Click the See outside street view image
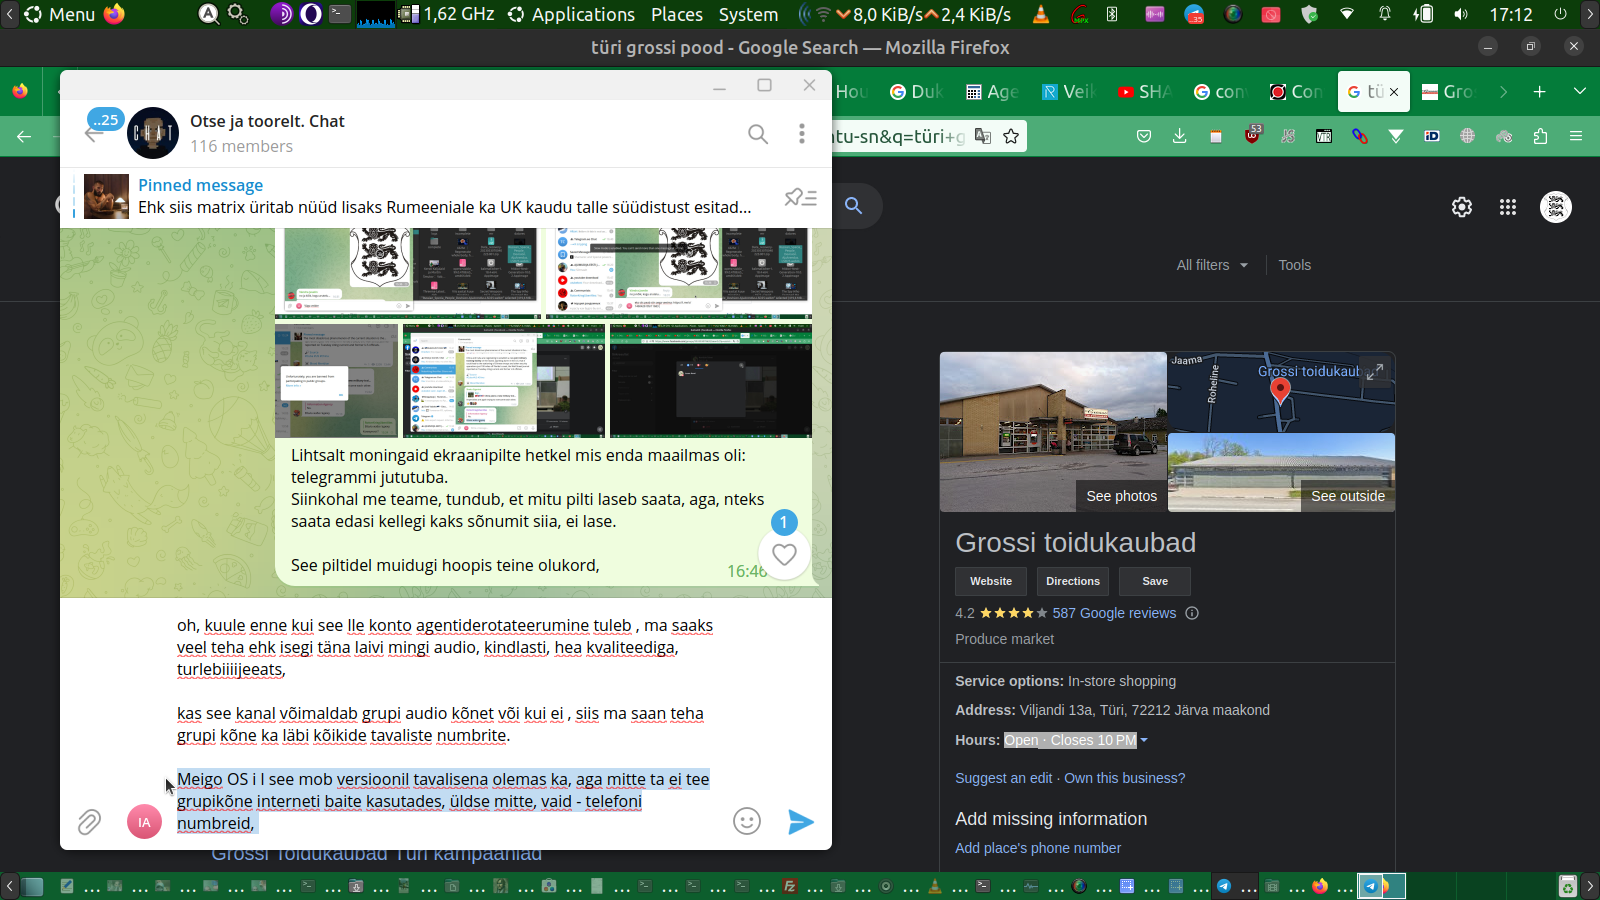 click(1281, 473)
